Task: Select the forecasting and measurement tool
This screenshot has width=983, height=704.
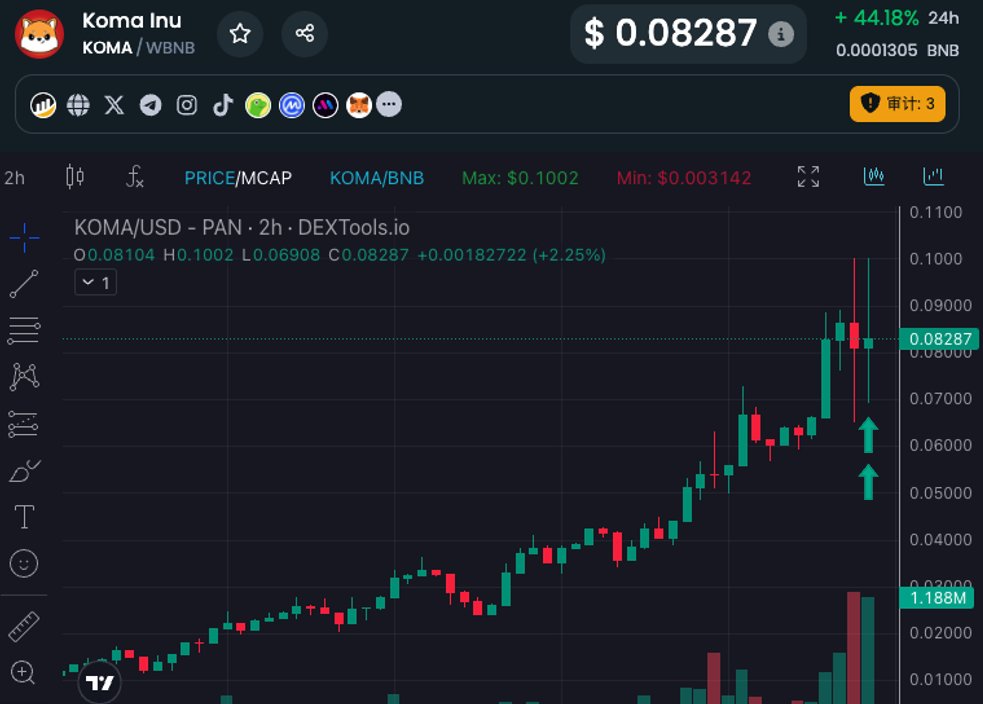Action: [x=23, y=424]
